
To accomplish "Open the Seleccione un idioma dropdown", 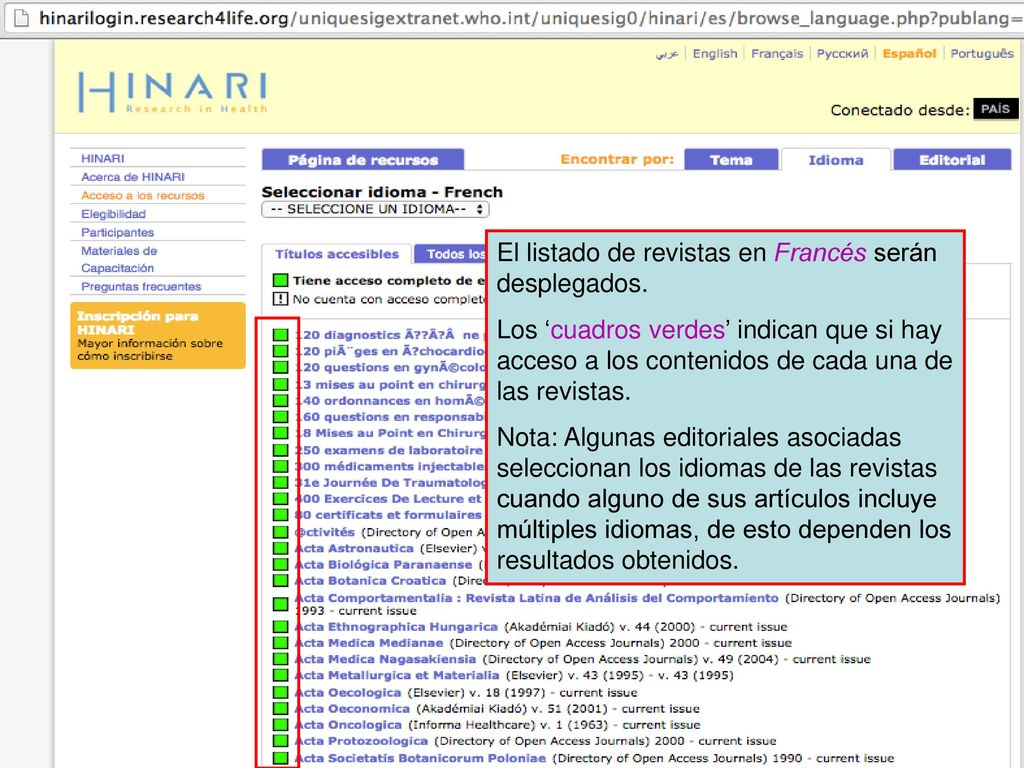I will coord(376,209).
